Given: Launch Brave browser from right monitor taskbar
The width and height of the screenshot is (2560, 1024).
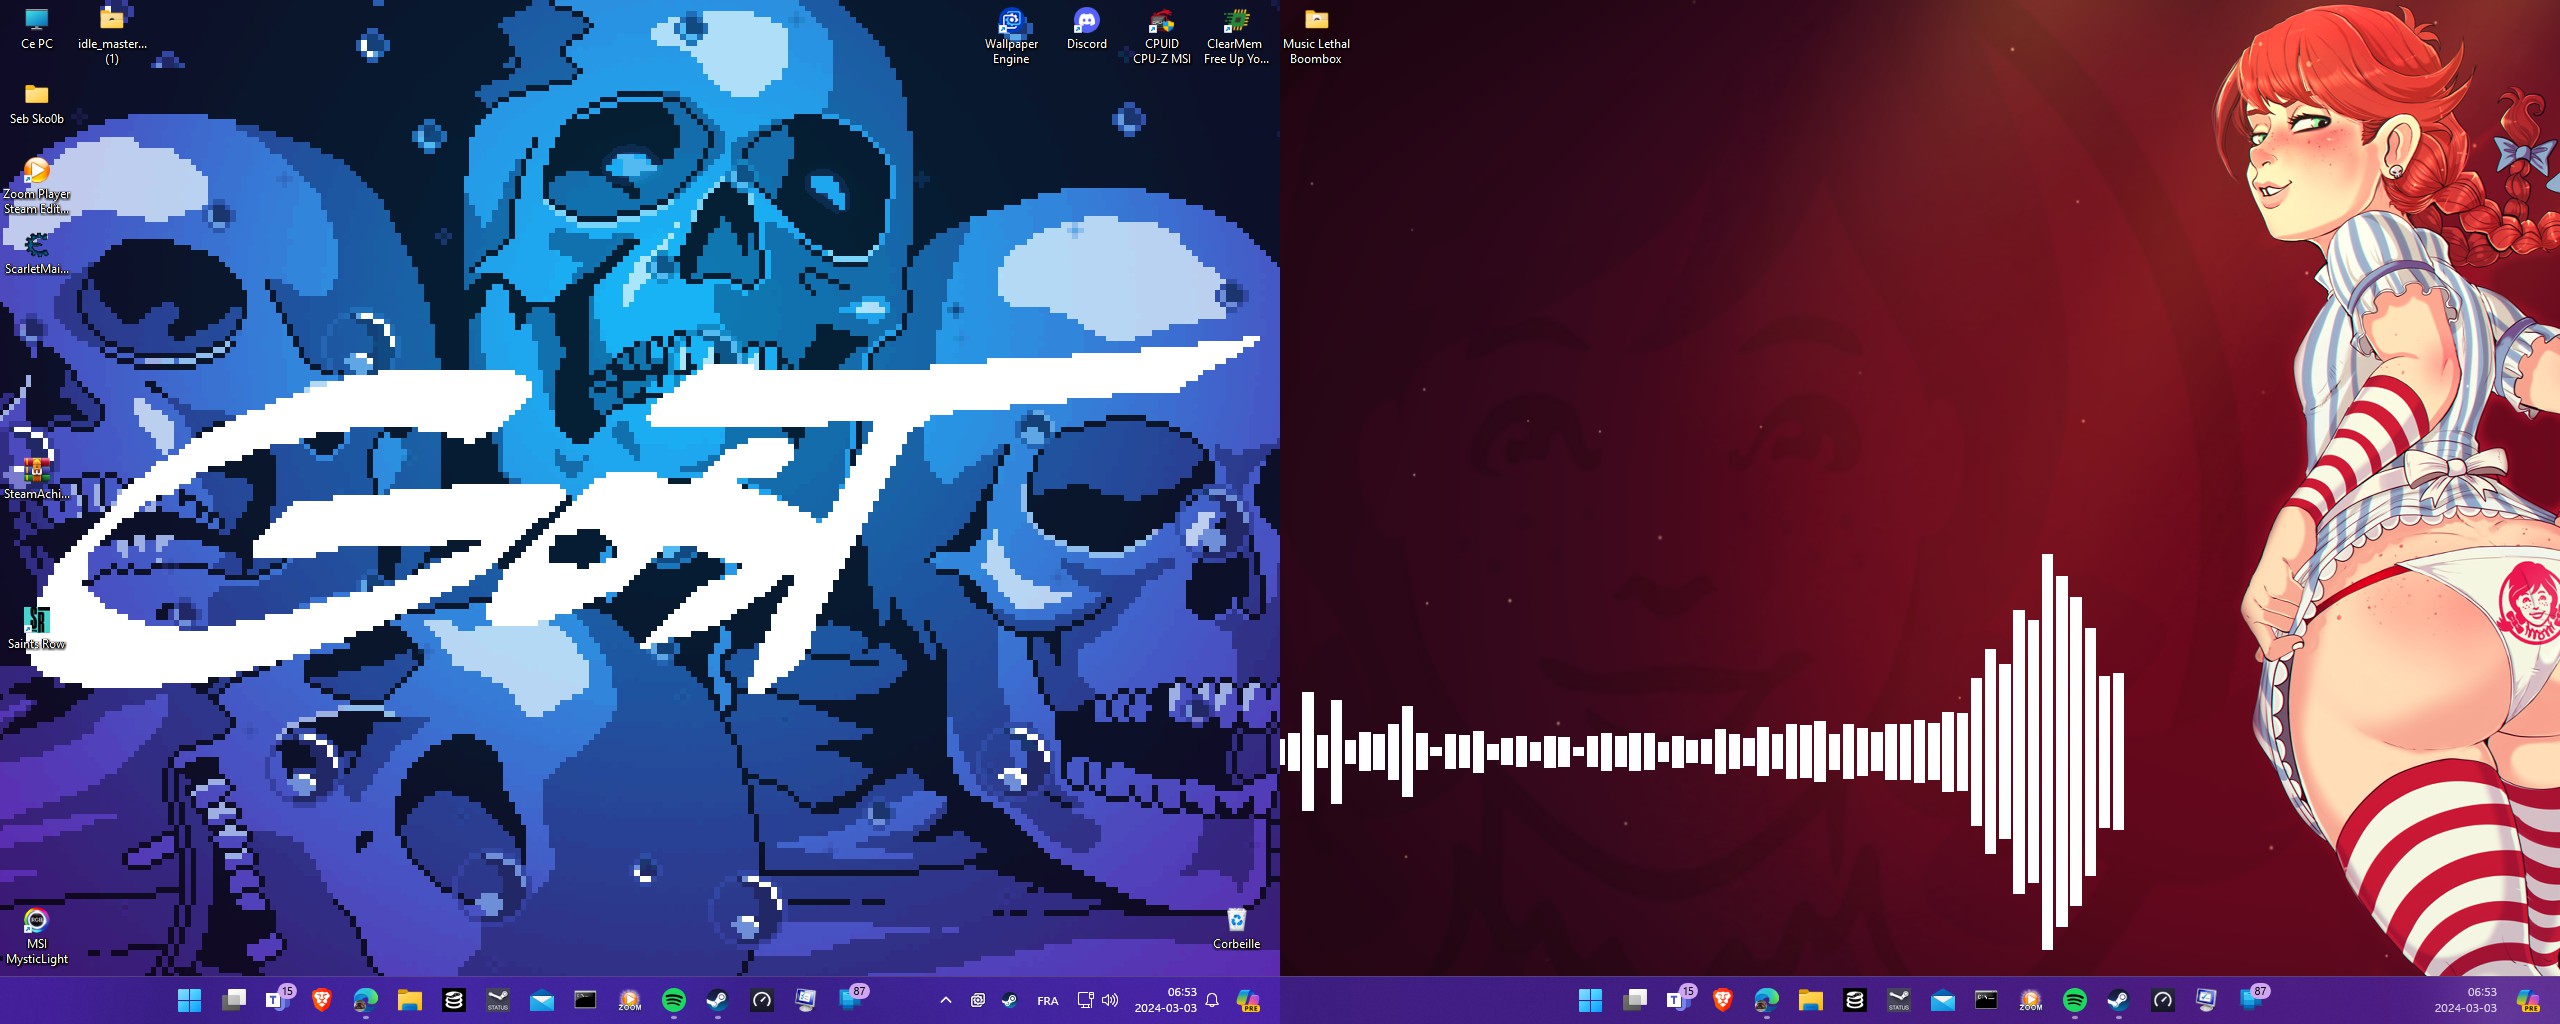Looking at the screenshot, I should click(x=1723, y=1000).
